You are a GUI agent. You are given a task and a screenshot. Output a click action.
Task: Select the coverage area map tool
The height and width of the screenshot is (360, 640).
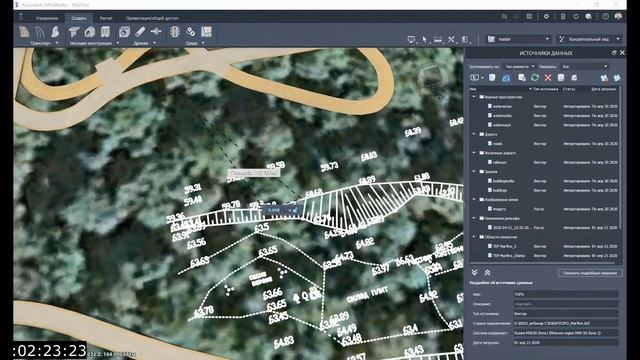206,31
